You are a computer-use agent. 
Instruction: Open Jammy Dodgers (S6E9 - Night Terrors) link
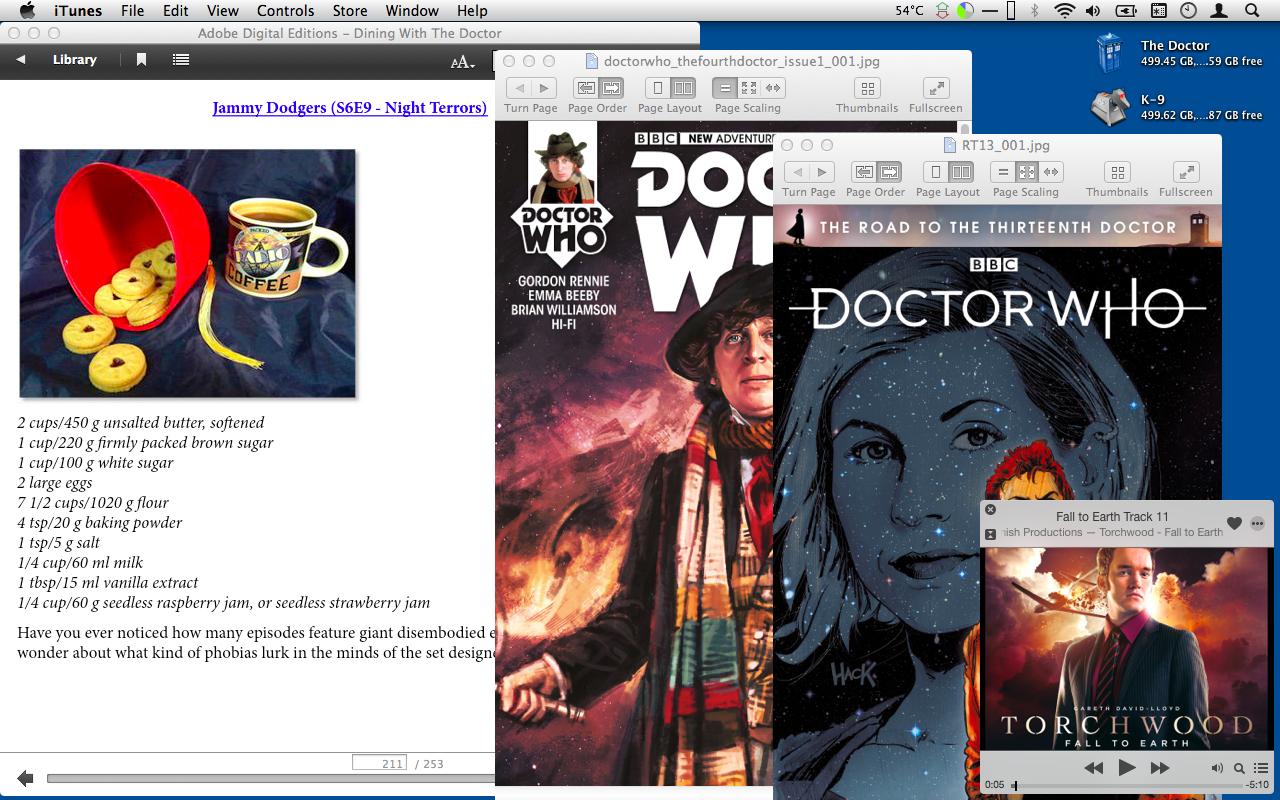pyautogui.click(x=350, y=108)
